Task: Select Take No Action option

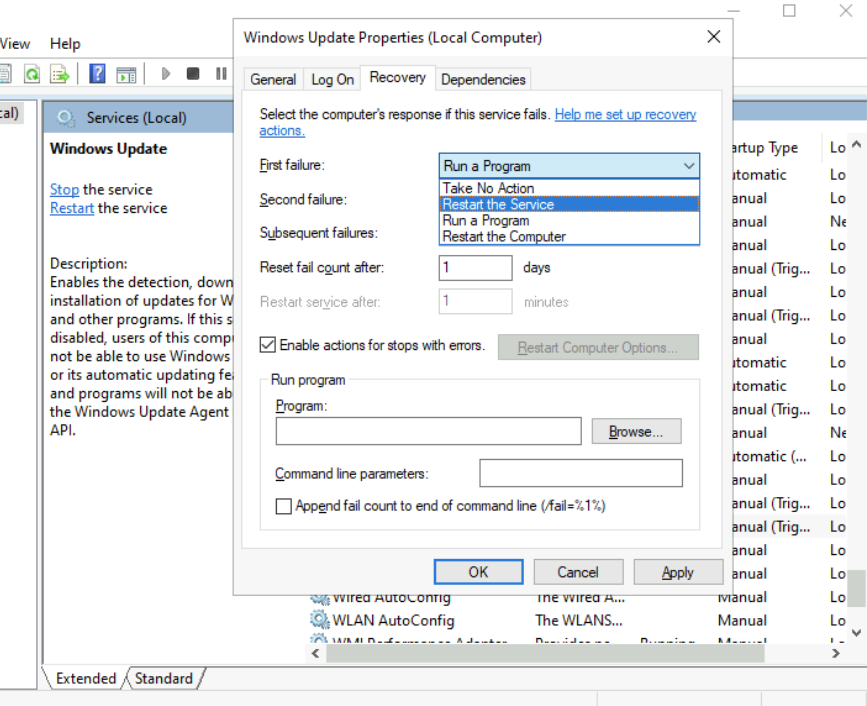Action: (488, 188)
